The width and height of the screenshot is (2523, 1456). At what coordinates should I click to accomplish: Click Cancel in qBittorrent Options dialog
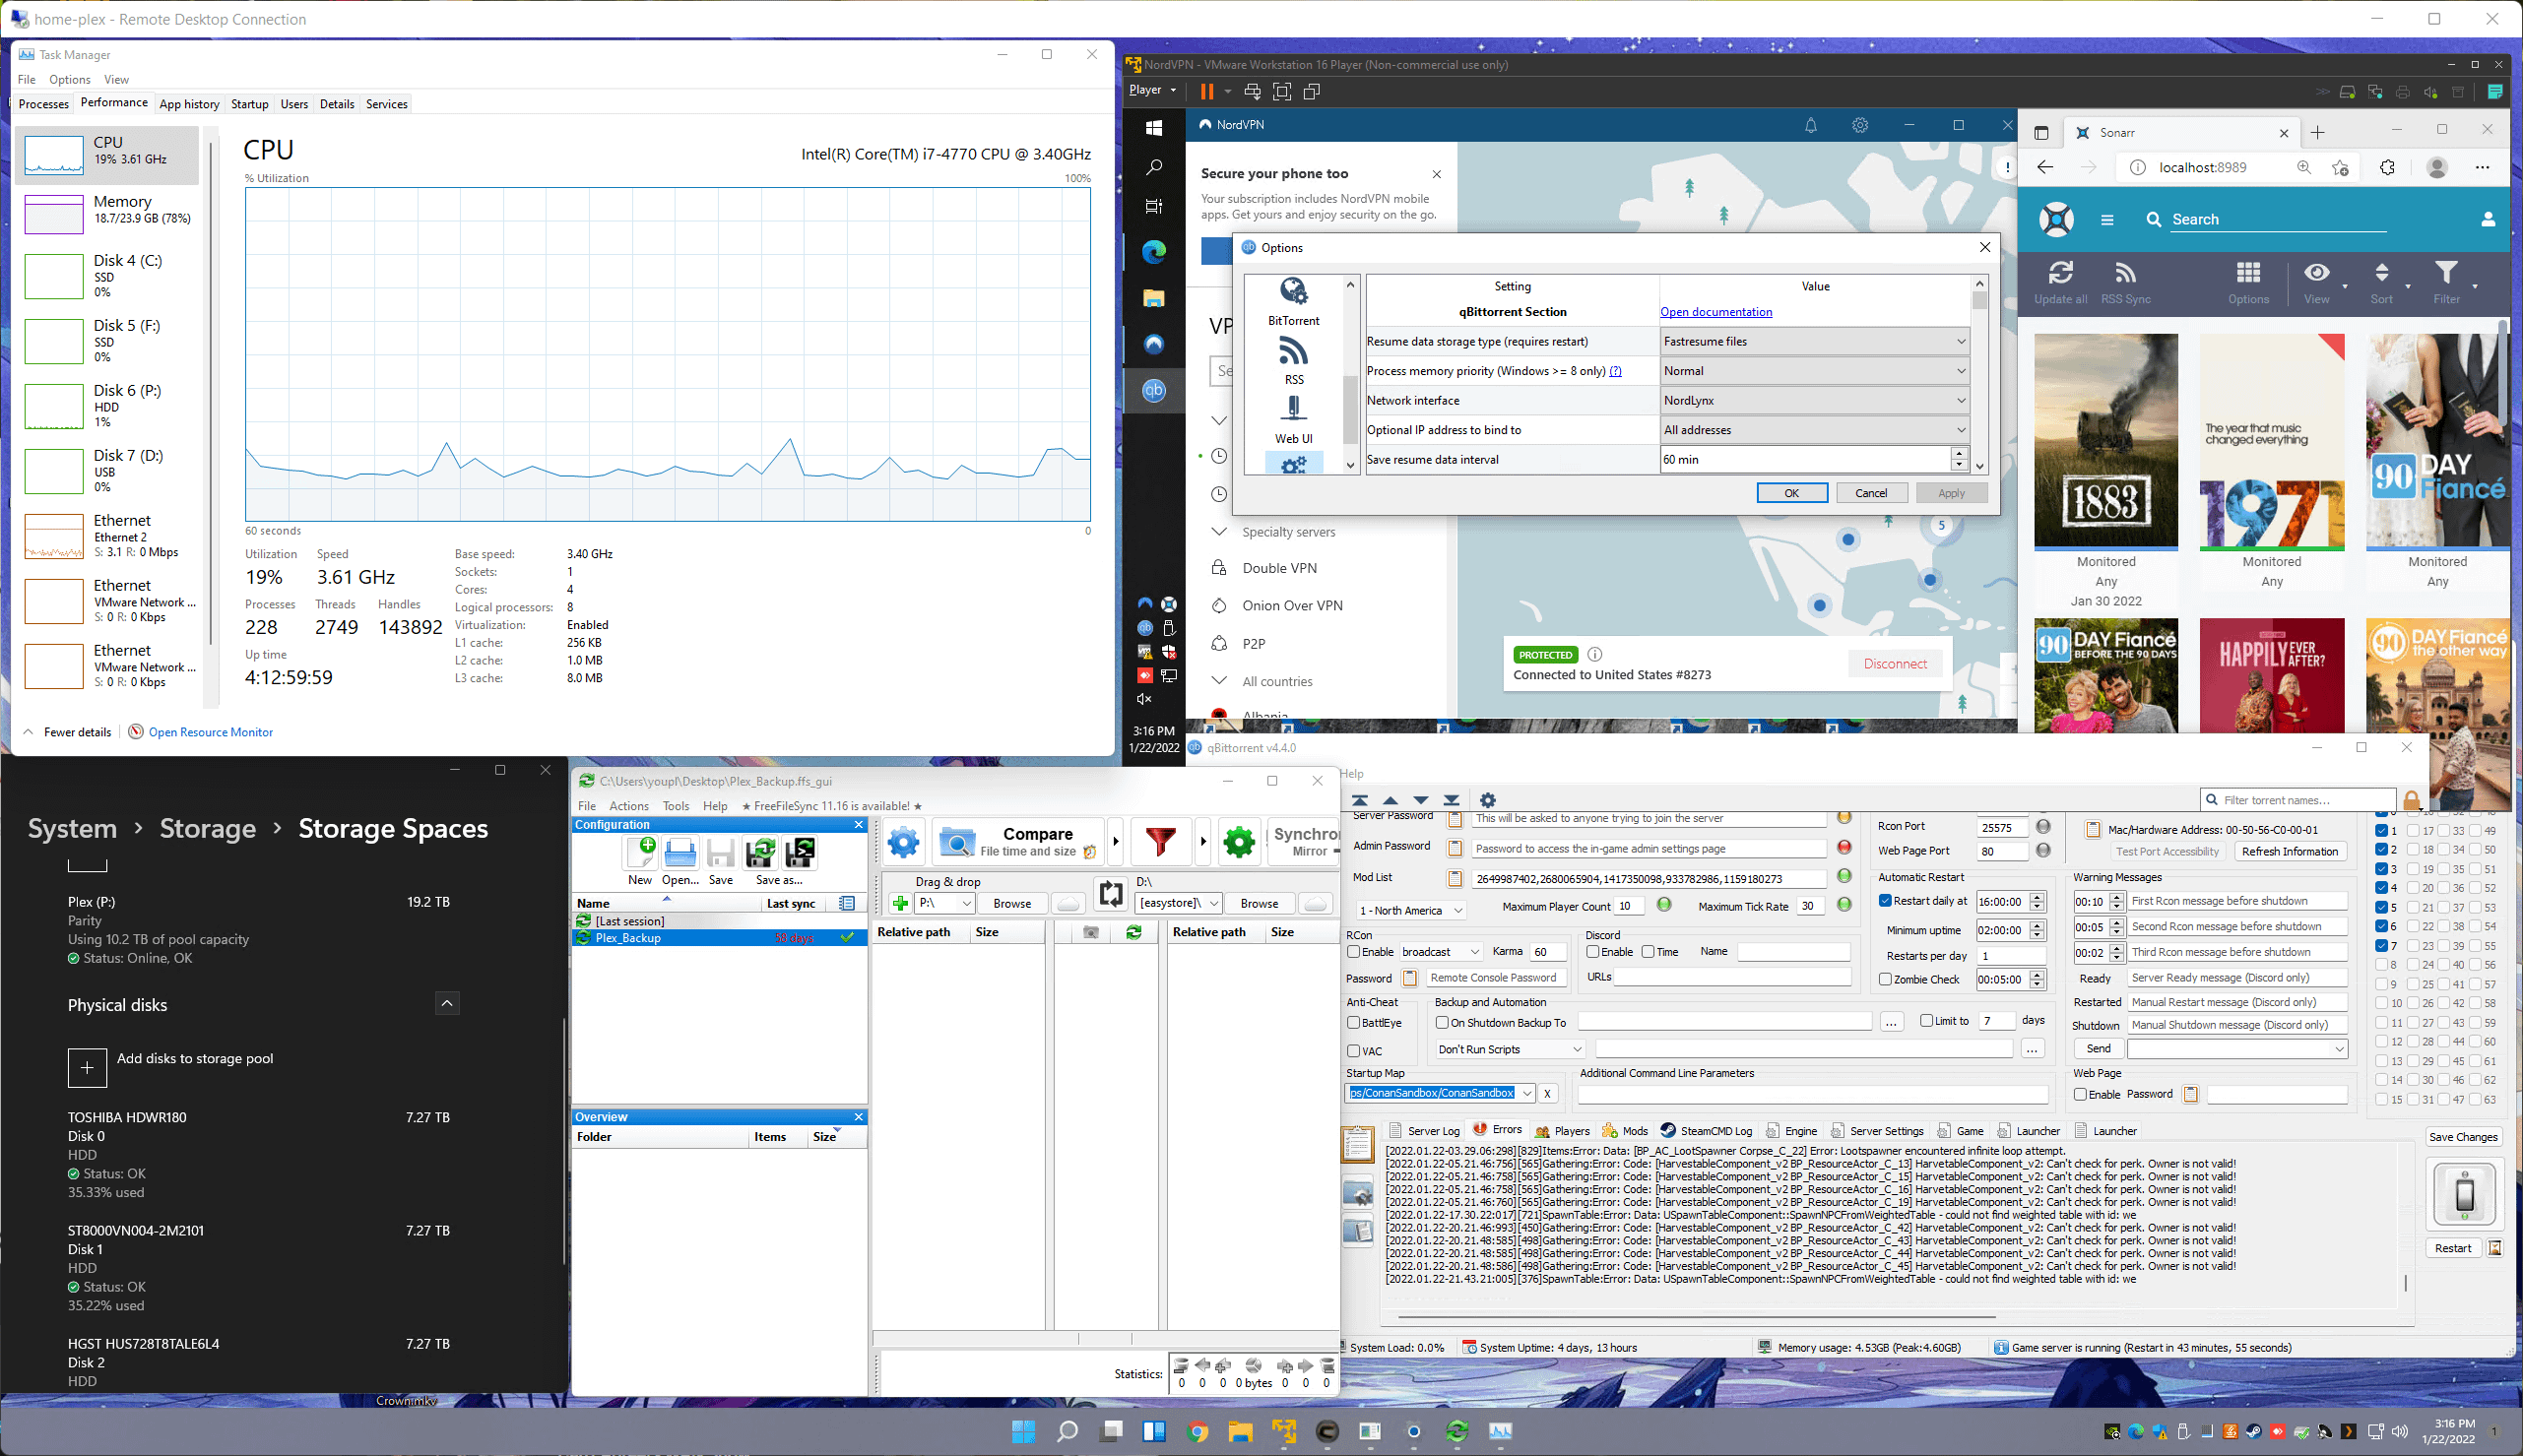tap(1870, 493)
